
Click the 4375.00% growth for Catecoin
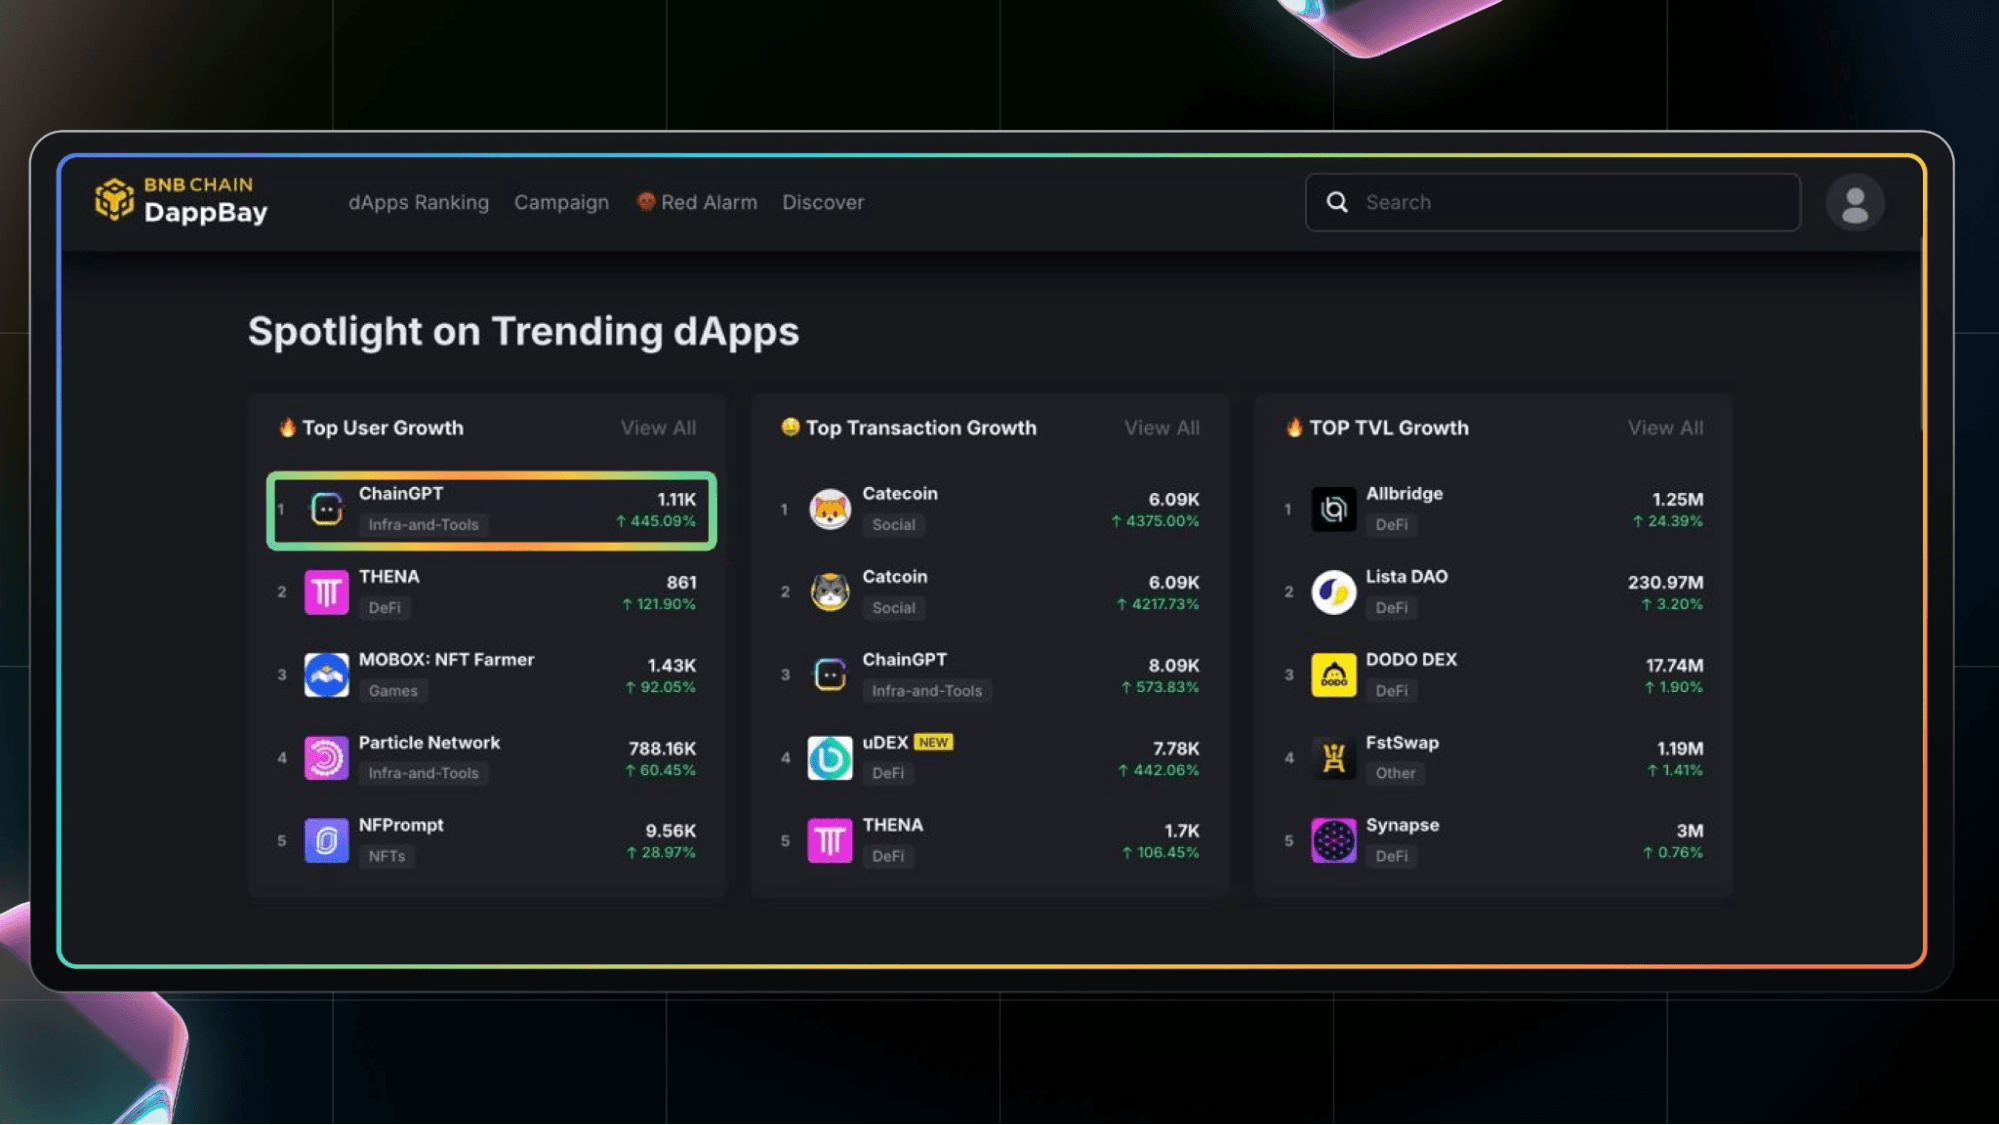tap(1155, 521)
